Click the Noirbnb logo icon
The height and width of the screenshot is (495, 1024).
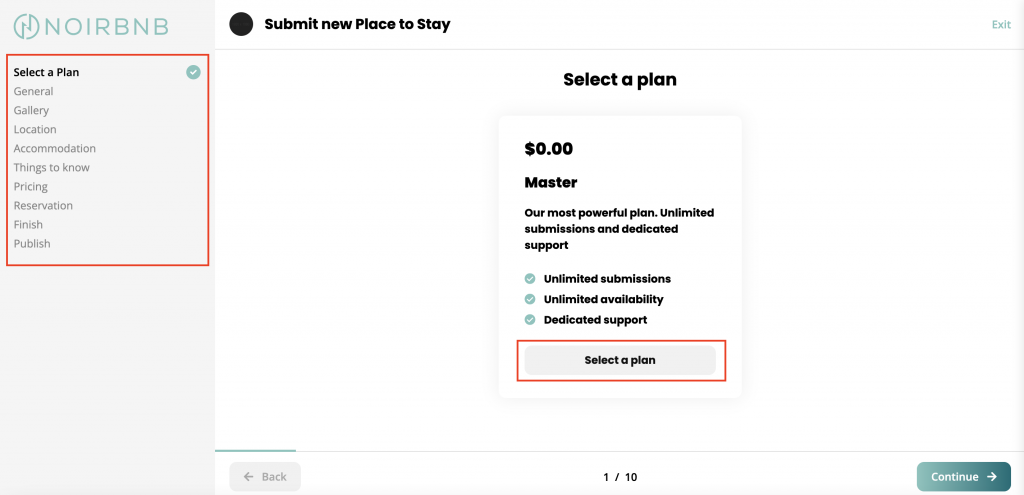26,26
